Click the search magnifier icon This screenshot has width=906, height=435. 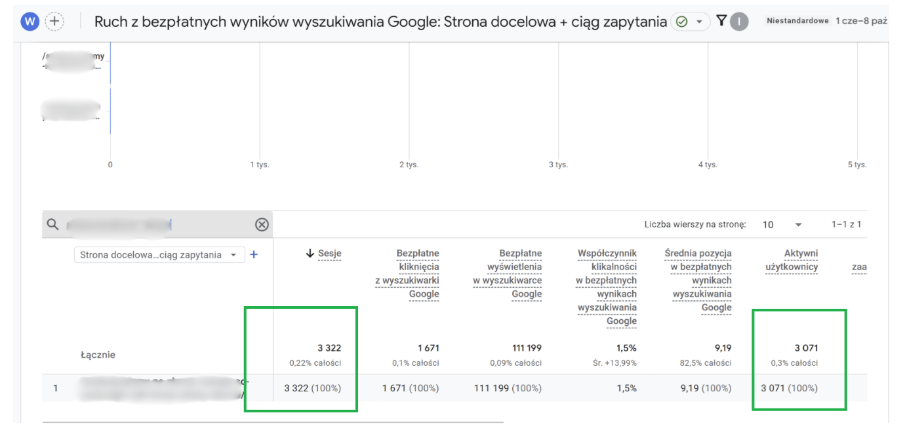pyautogui.click(x=52, y=225)
